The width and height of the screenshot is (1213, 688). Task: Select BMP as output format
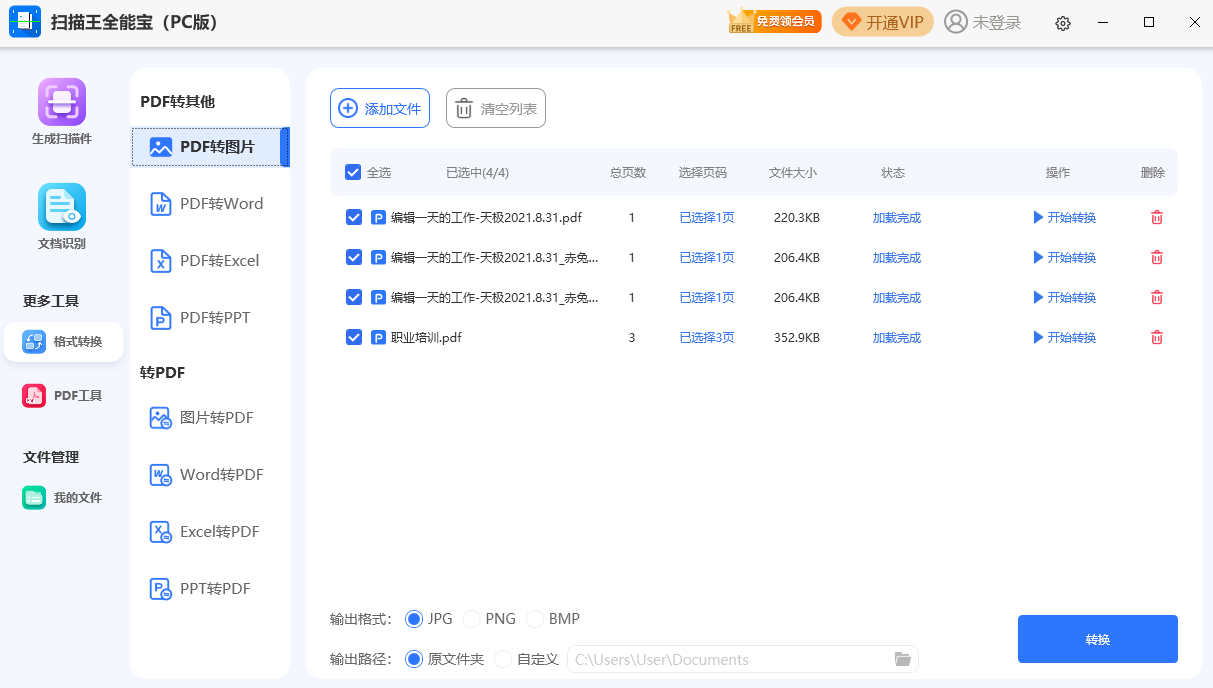[x=535, y=619]
